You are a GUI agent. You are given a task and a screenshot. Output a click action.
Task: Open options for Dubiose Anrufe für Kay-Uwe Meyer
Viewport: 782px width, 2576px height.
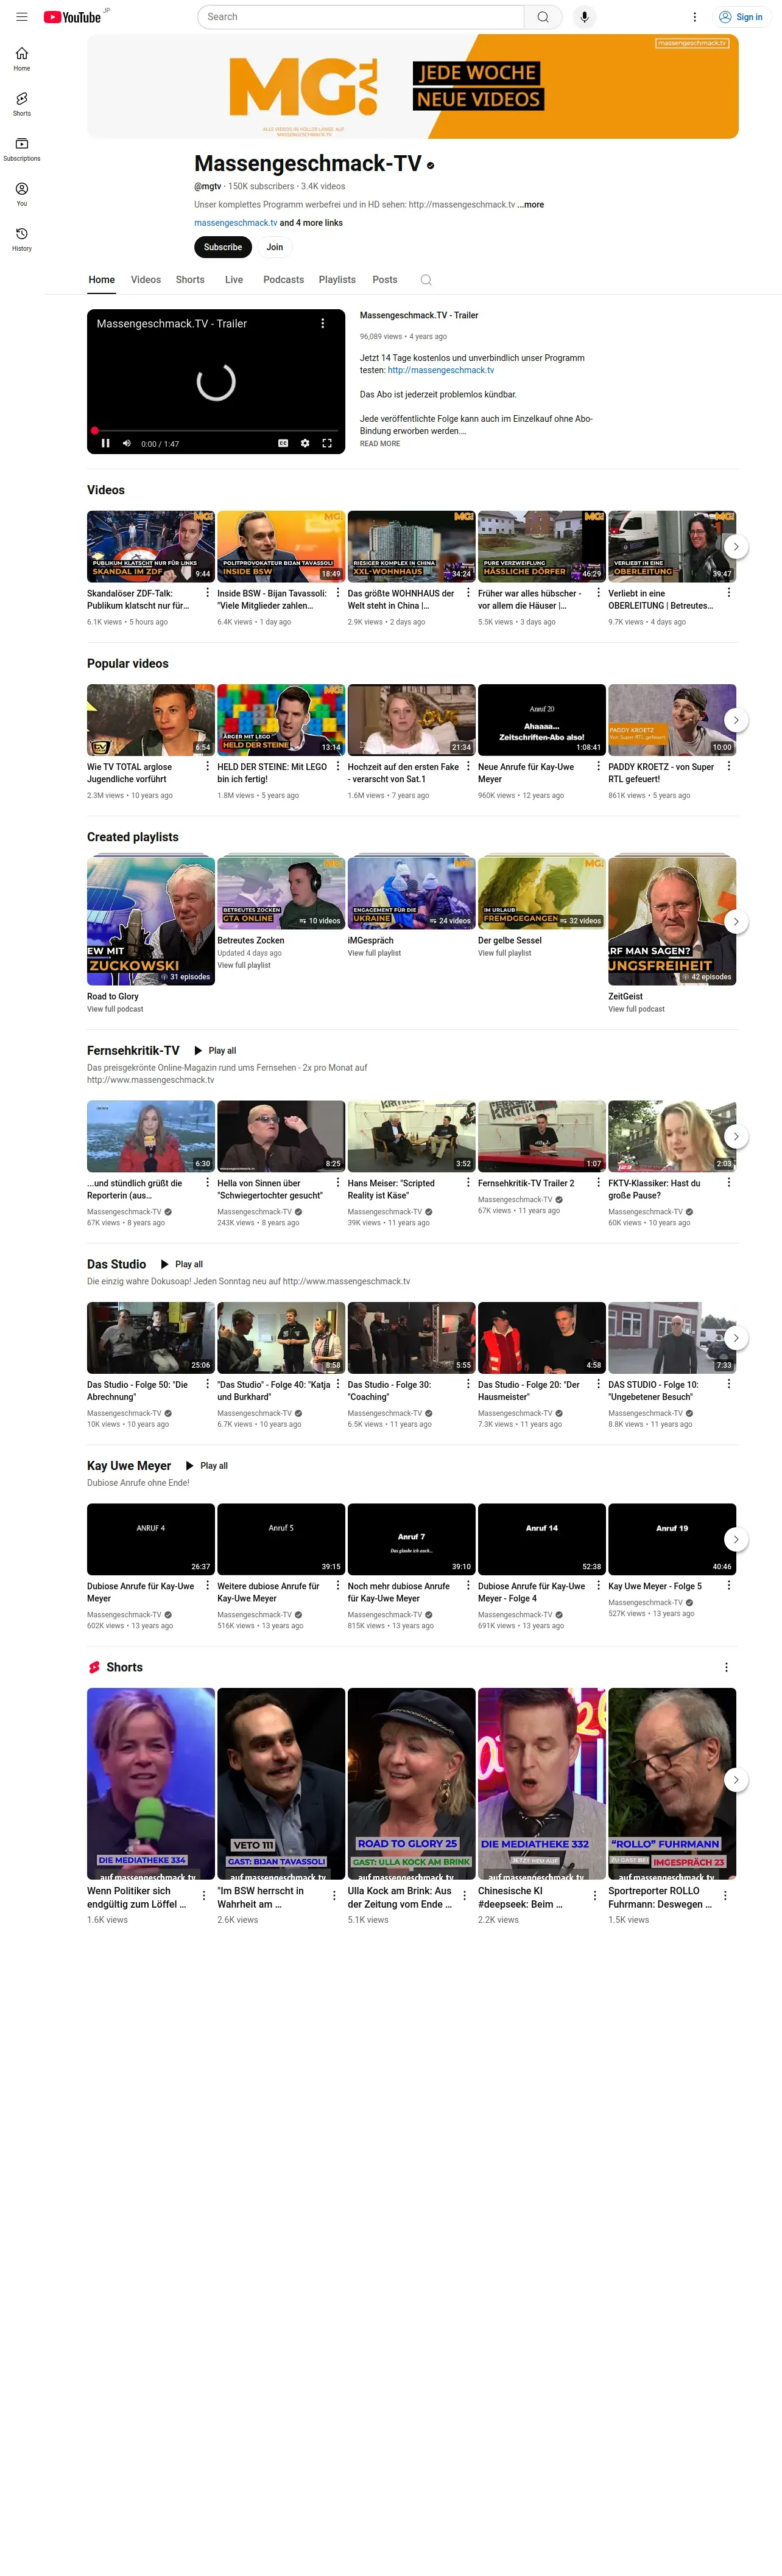[207, 1585]
